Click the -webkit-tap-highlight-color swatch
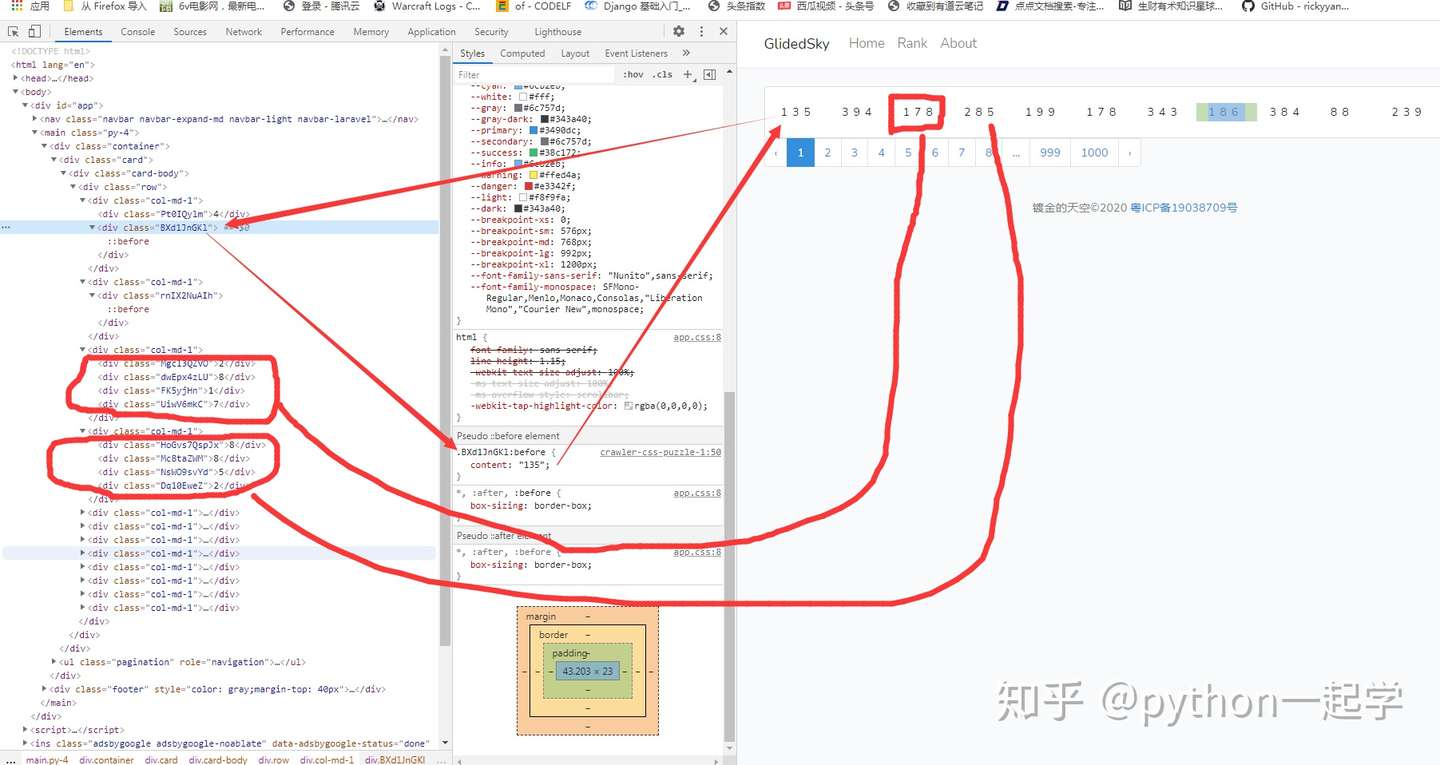The width and height of the screenshot is (1440, 765). click(629, 406)
